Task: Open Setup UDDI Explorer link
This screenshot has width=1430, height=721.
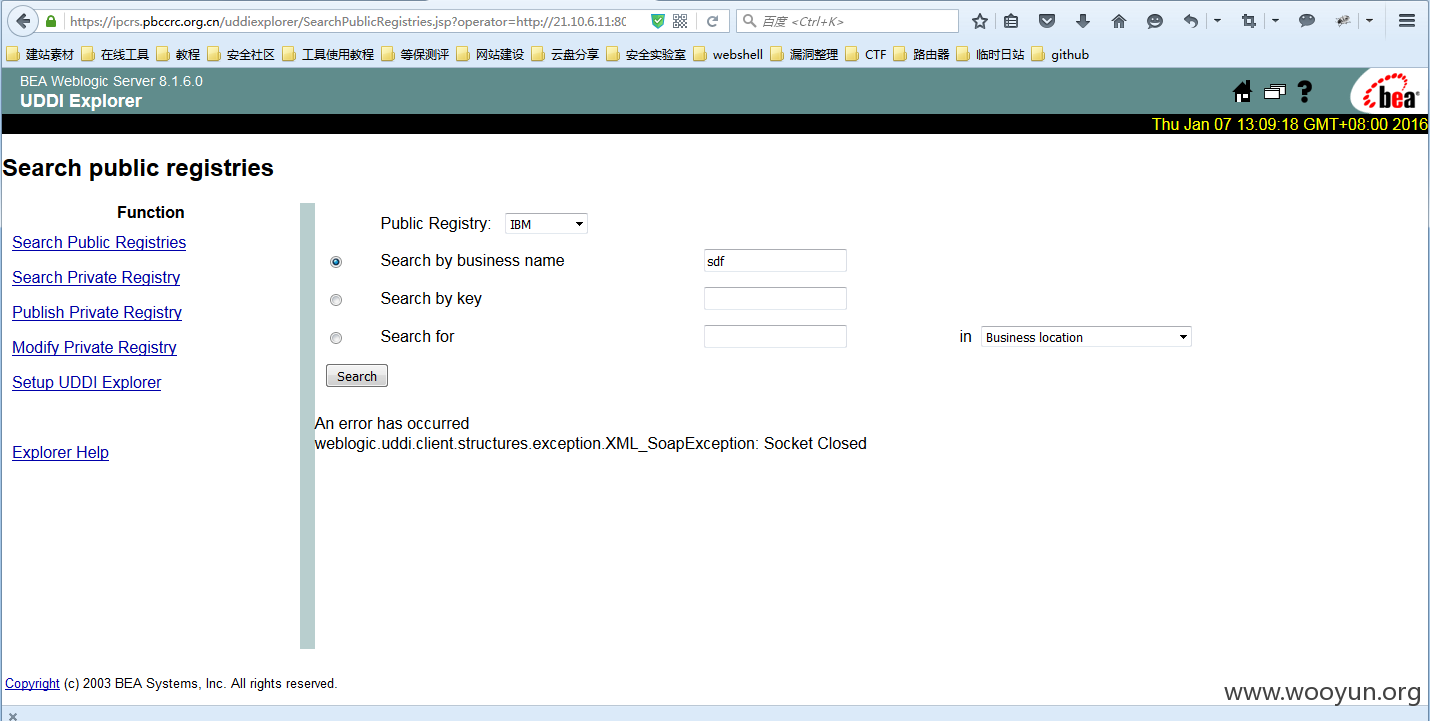Action: [86, 383]
